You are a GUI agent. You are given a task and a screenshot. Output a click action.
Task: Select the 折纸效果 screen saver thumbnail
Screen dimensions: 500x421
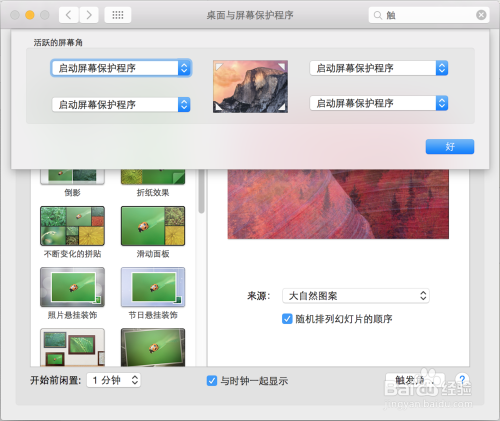coord(153,177)
